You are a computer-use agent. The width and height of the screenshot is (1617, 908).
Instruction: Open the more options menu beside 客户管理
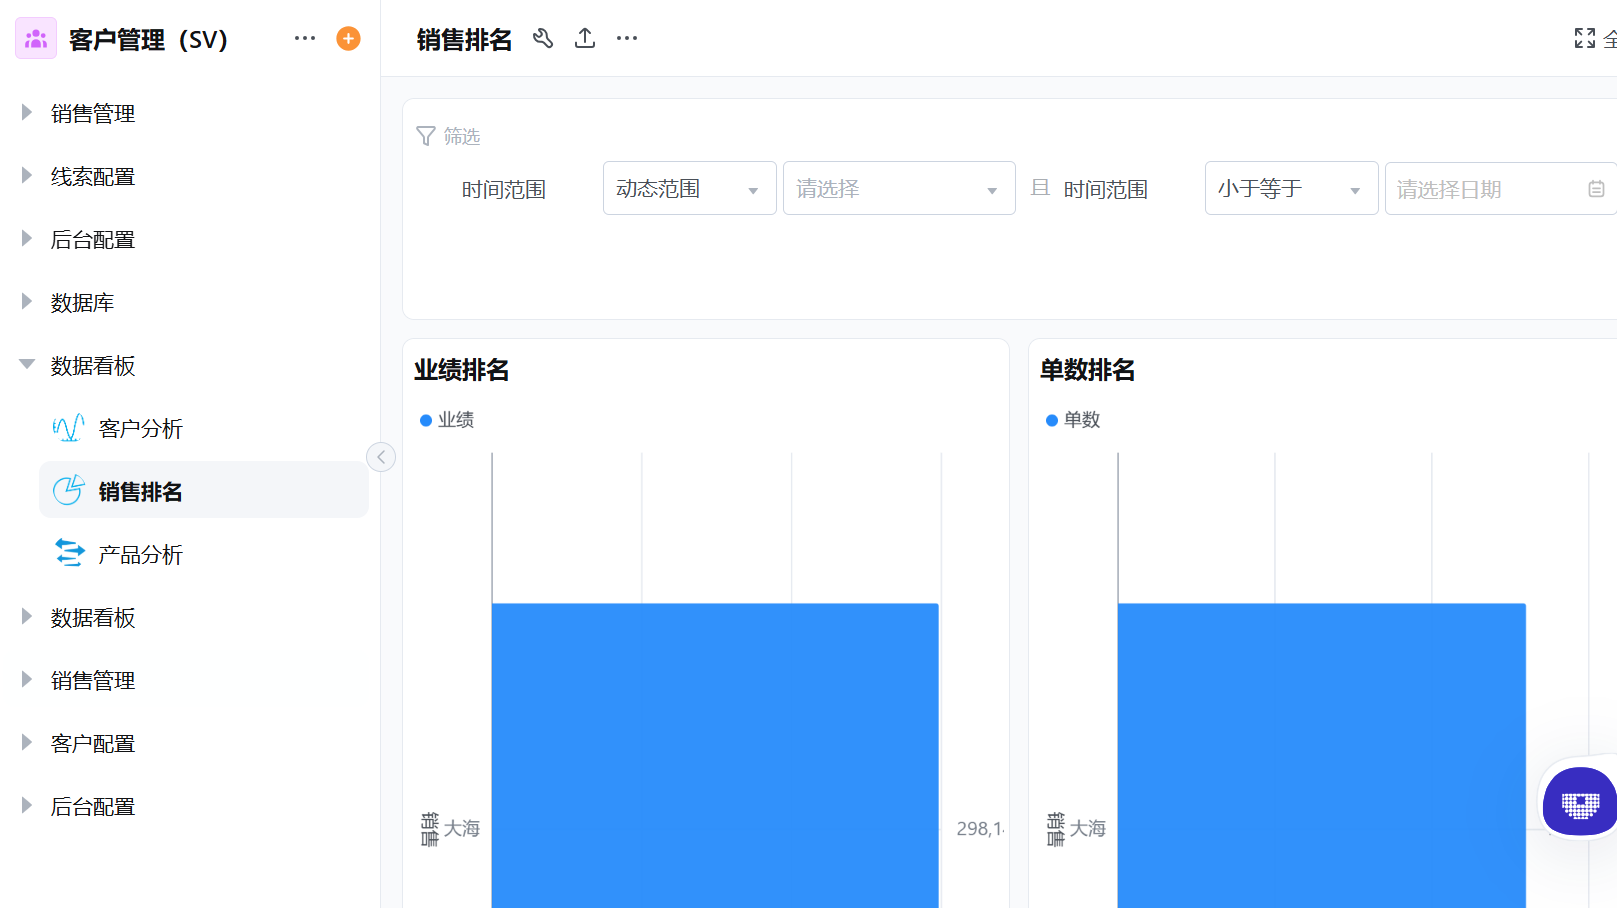click(304, 37)
